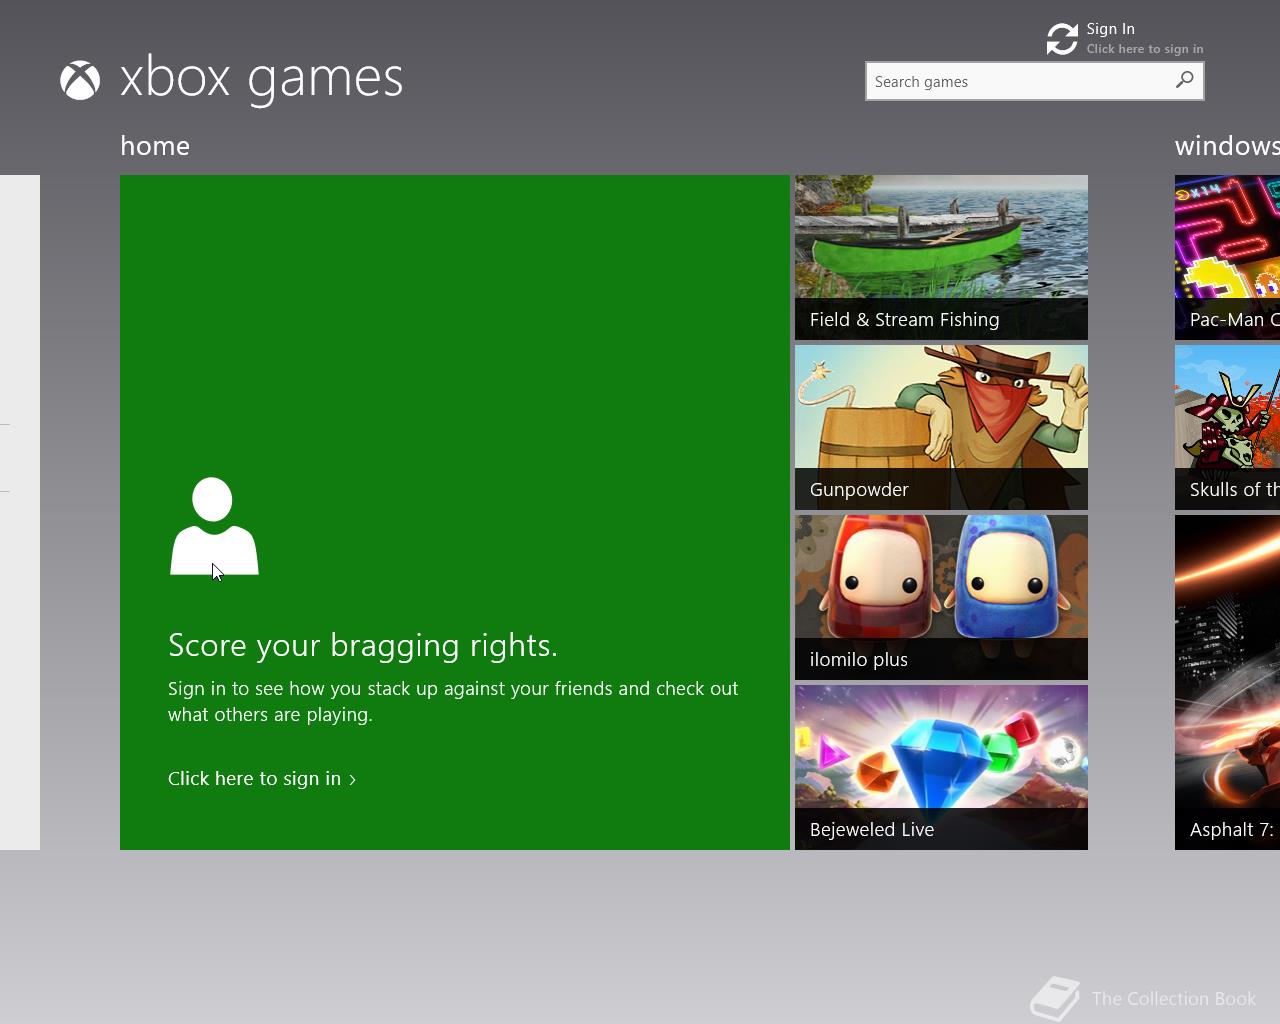
Task: Select the home section heading
Action: [155, 146]
